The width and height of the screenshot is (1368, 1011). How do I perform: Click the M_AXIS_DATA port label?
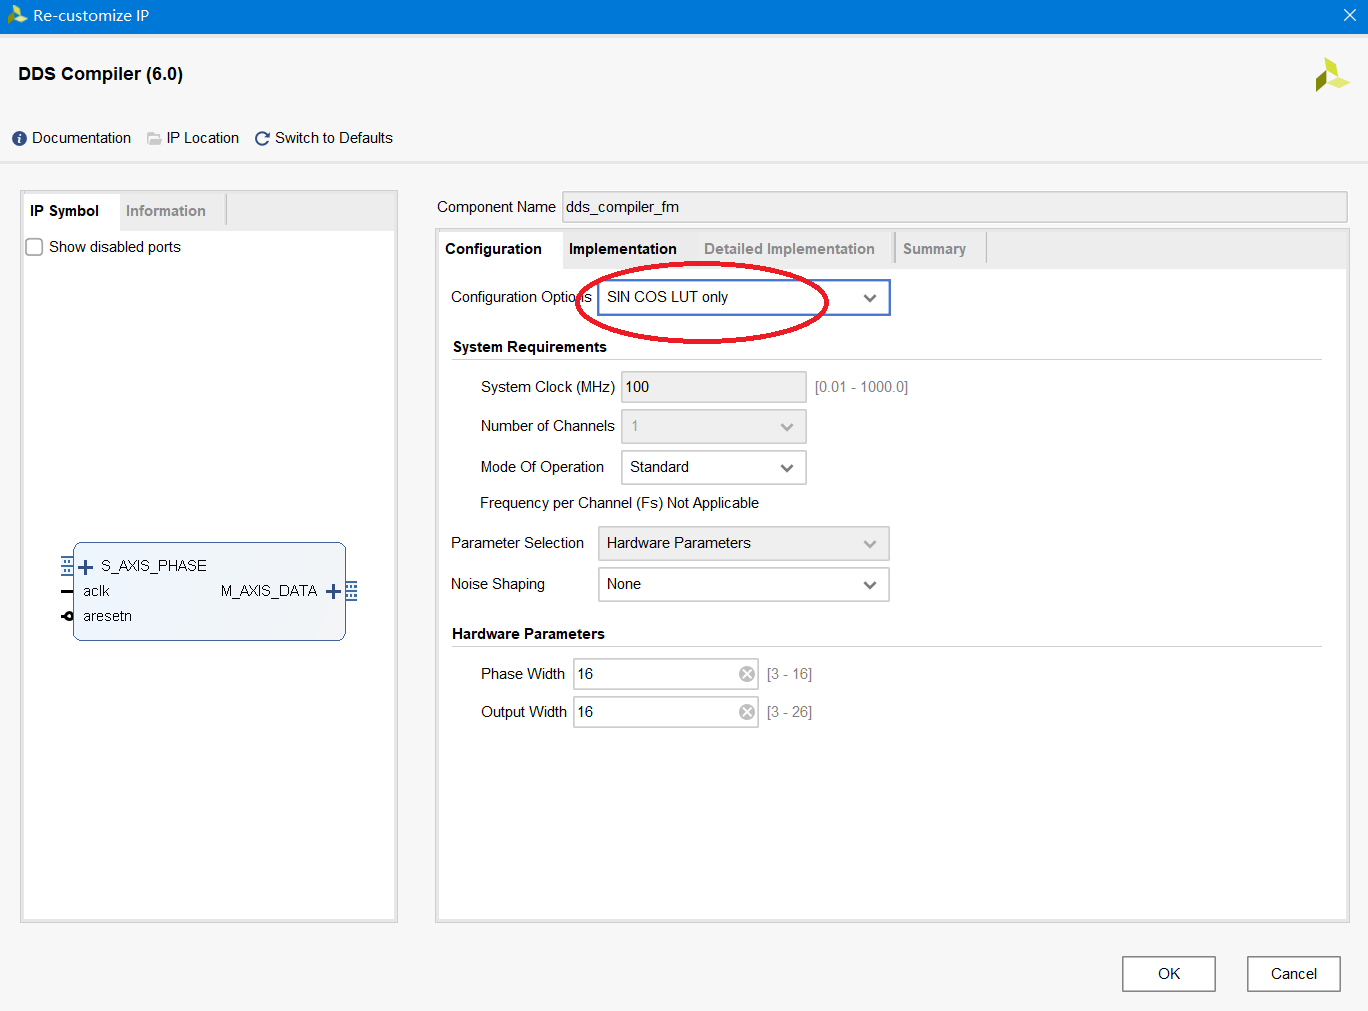(x=269, y=591)
